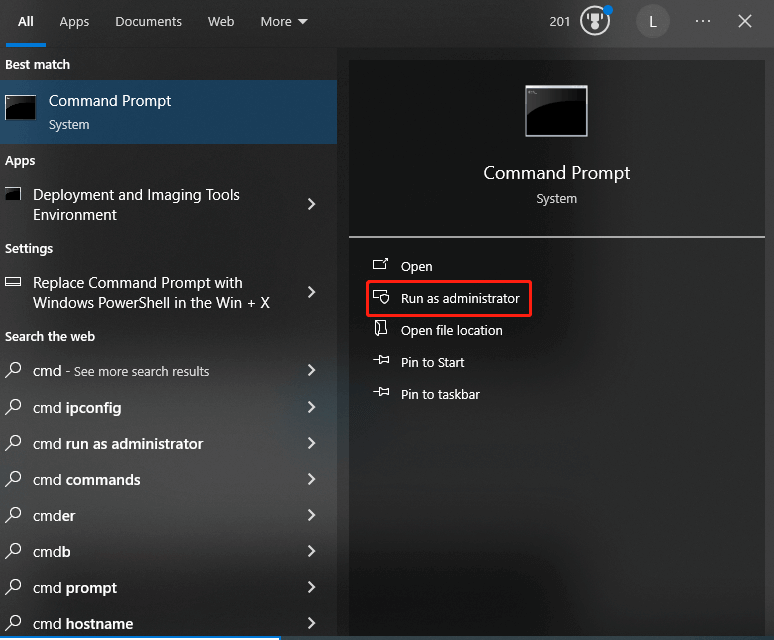Expand the Replace Command Prompt setting arrow
Screen dimensions: 774x640
point(311,292)
